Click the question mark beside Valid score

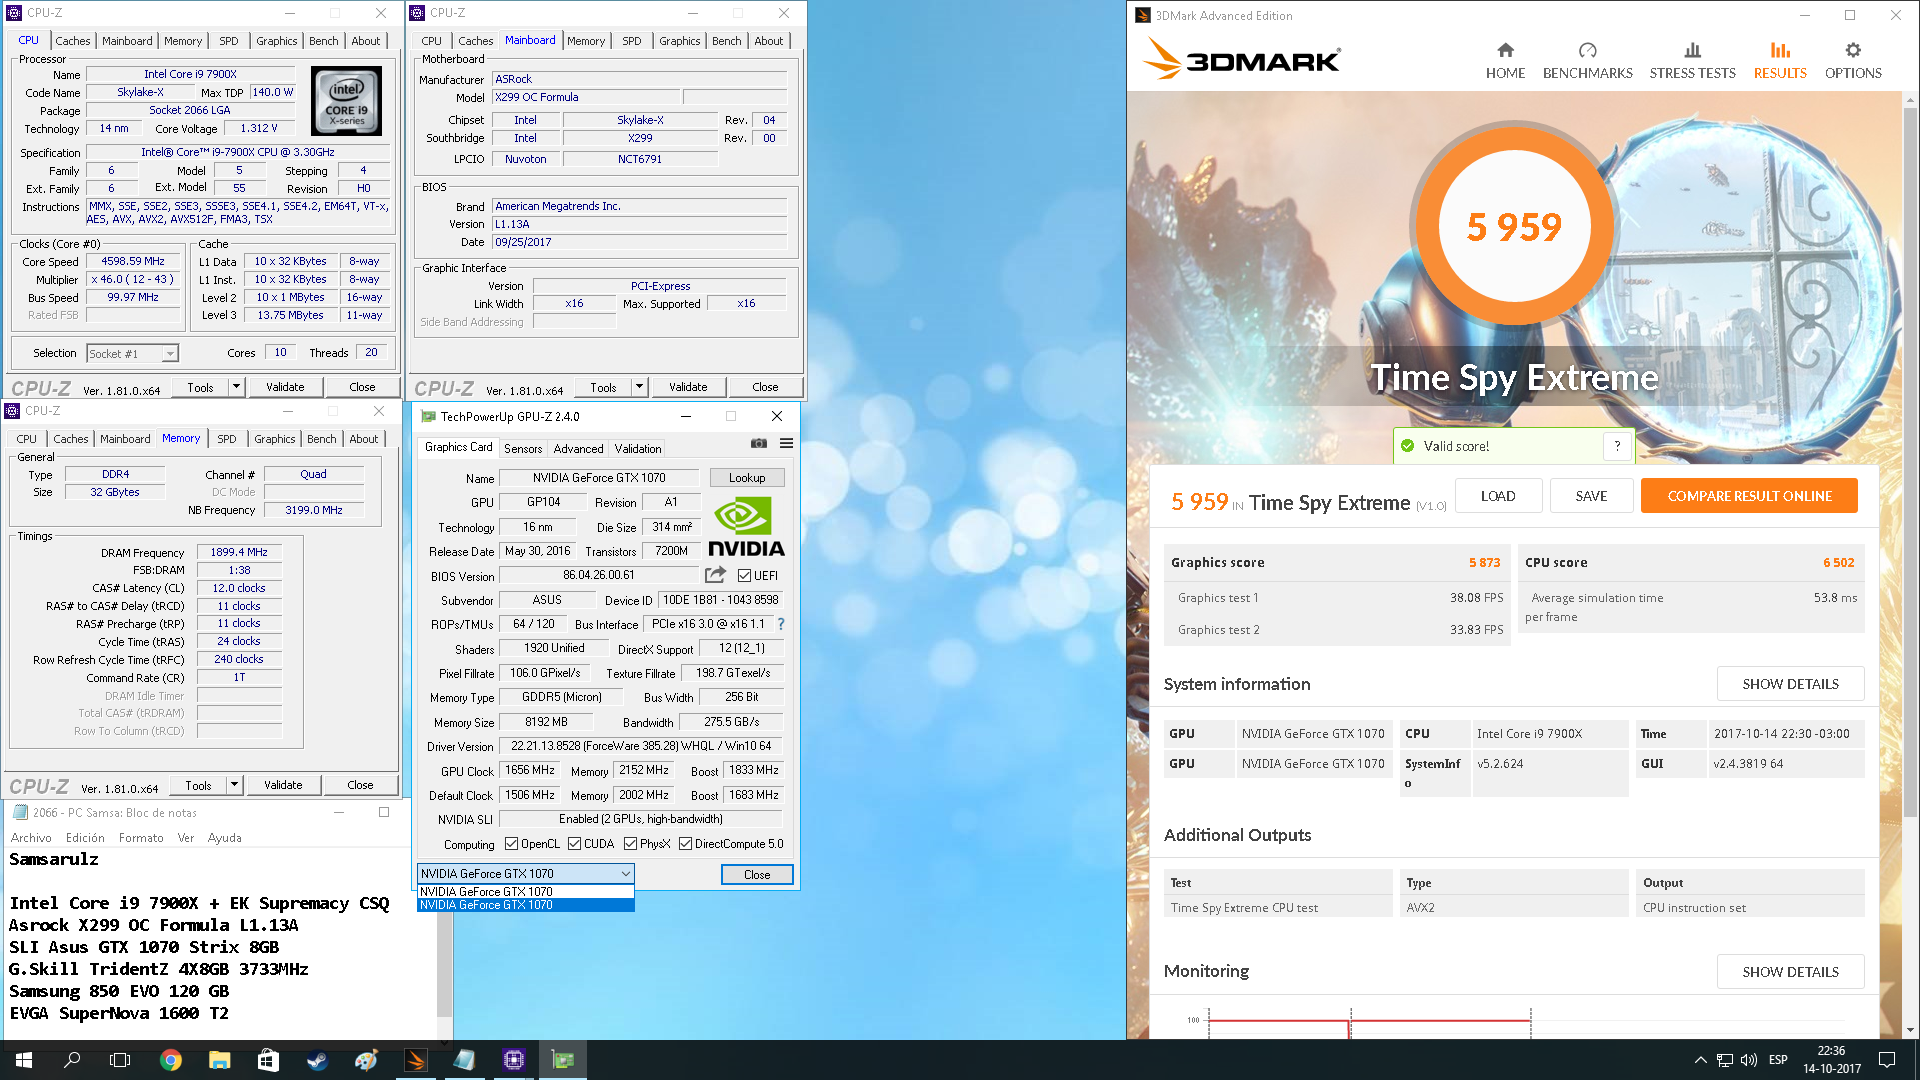(x=1617, y=446)
